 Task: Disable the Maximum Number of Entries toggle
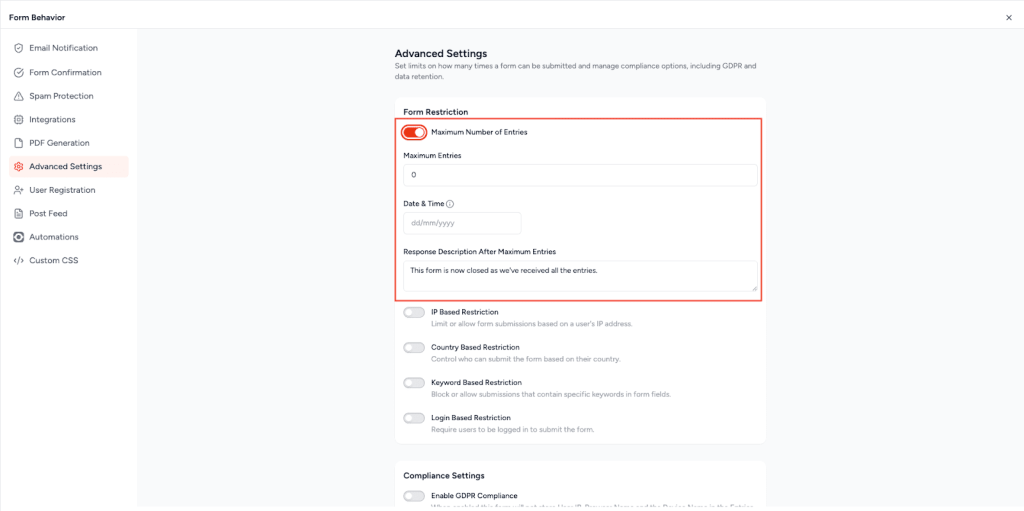414,132
